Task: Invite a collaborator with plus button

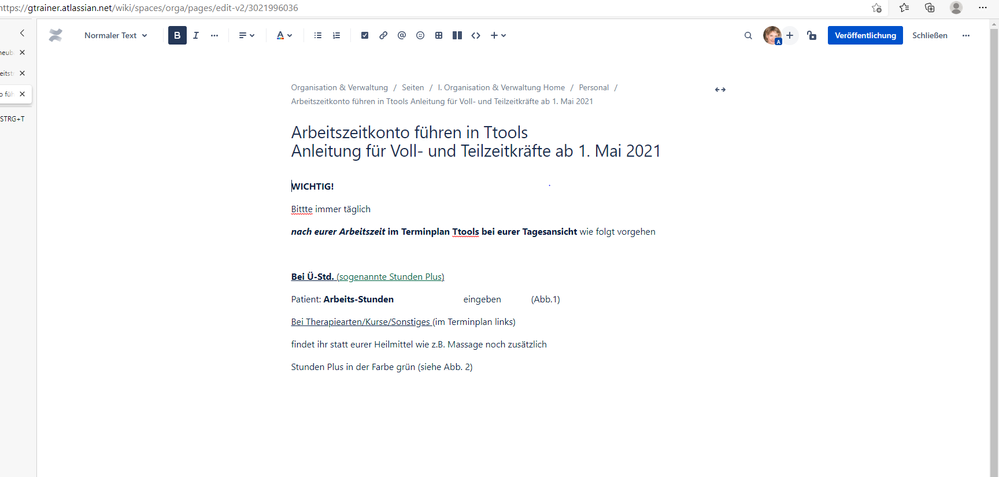Action: point(789,36)
